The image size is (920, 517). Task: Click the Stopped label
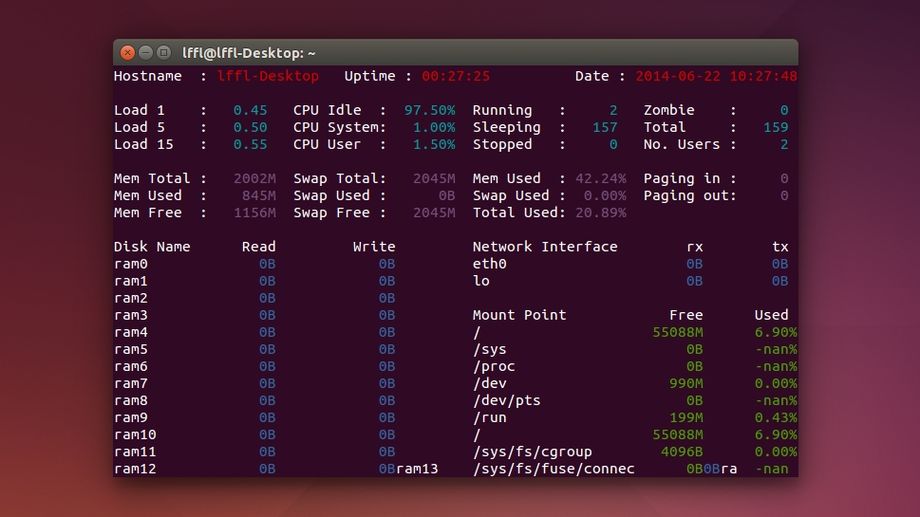point(502,144)
